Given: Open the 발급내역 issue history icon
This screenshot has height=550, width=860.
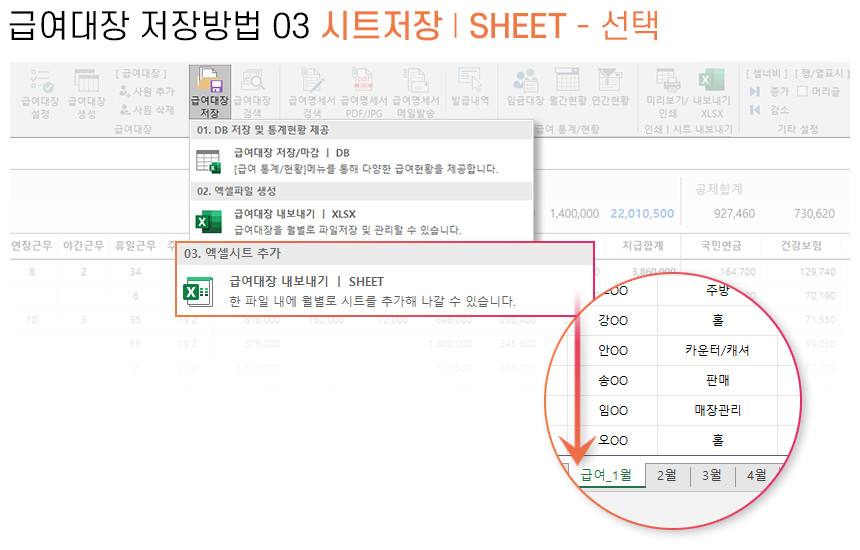Looking at the screenshot, I should [x=469, y=90].
